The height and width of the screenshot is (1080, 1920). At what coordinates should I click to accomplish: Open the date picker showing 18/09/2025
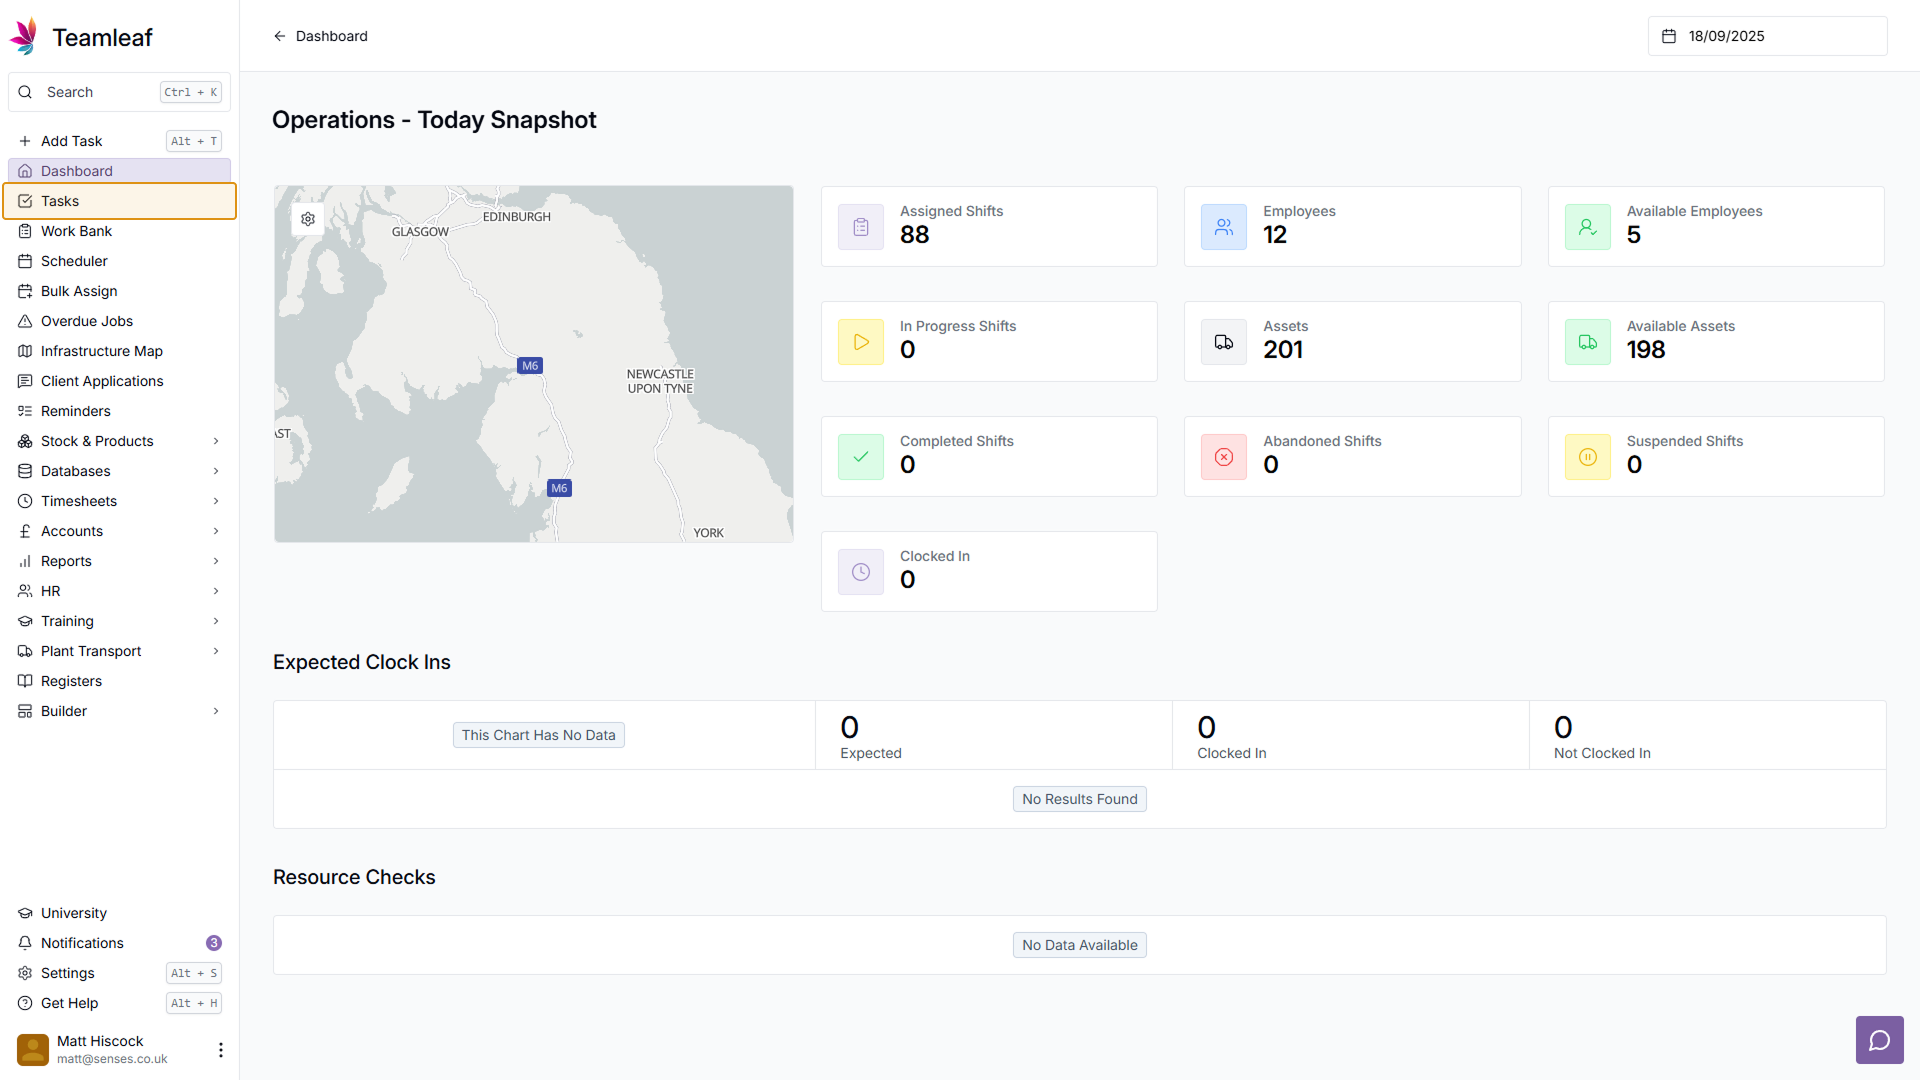1766,36
